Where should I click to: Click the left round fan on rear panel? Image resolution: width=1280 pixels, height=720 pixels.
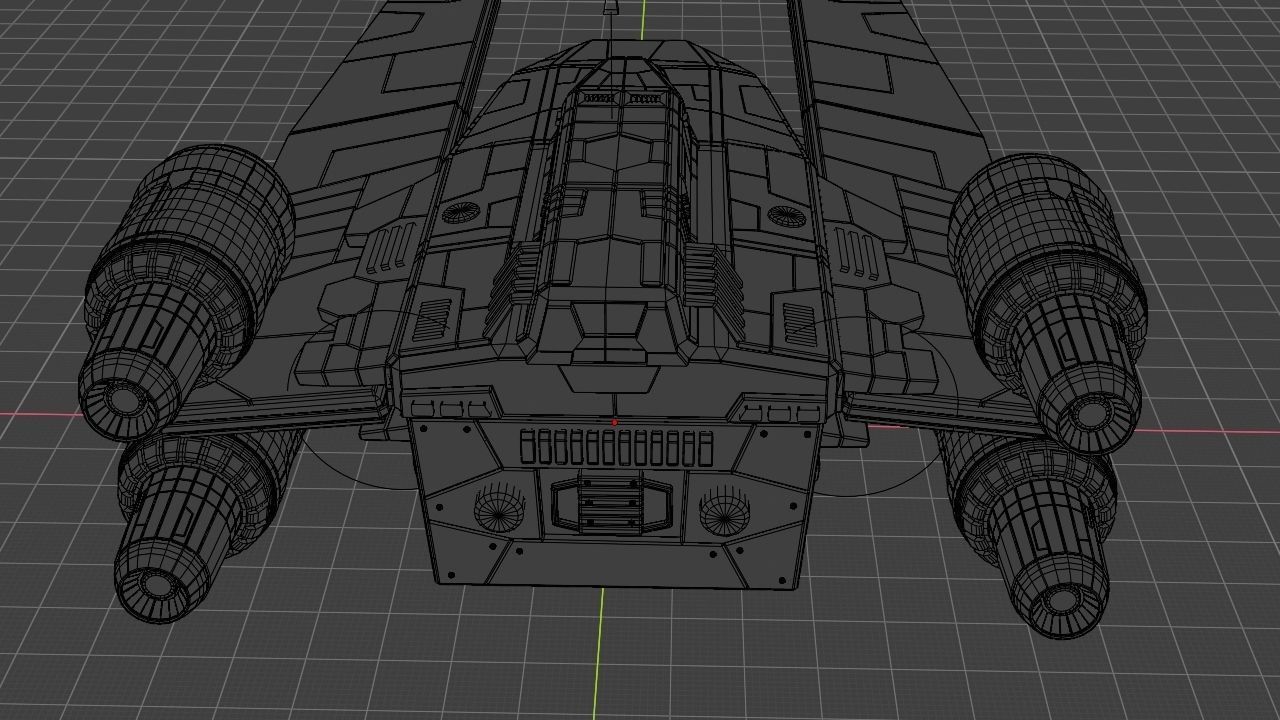coord(499,508)
